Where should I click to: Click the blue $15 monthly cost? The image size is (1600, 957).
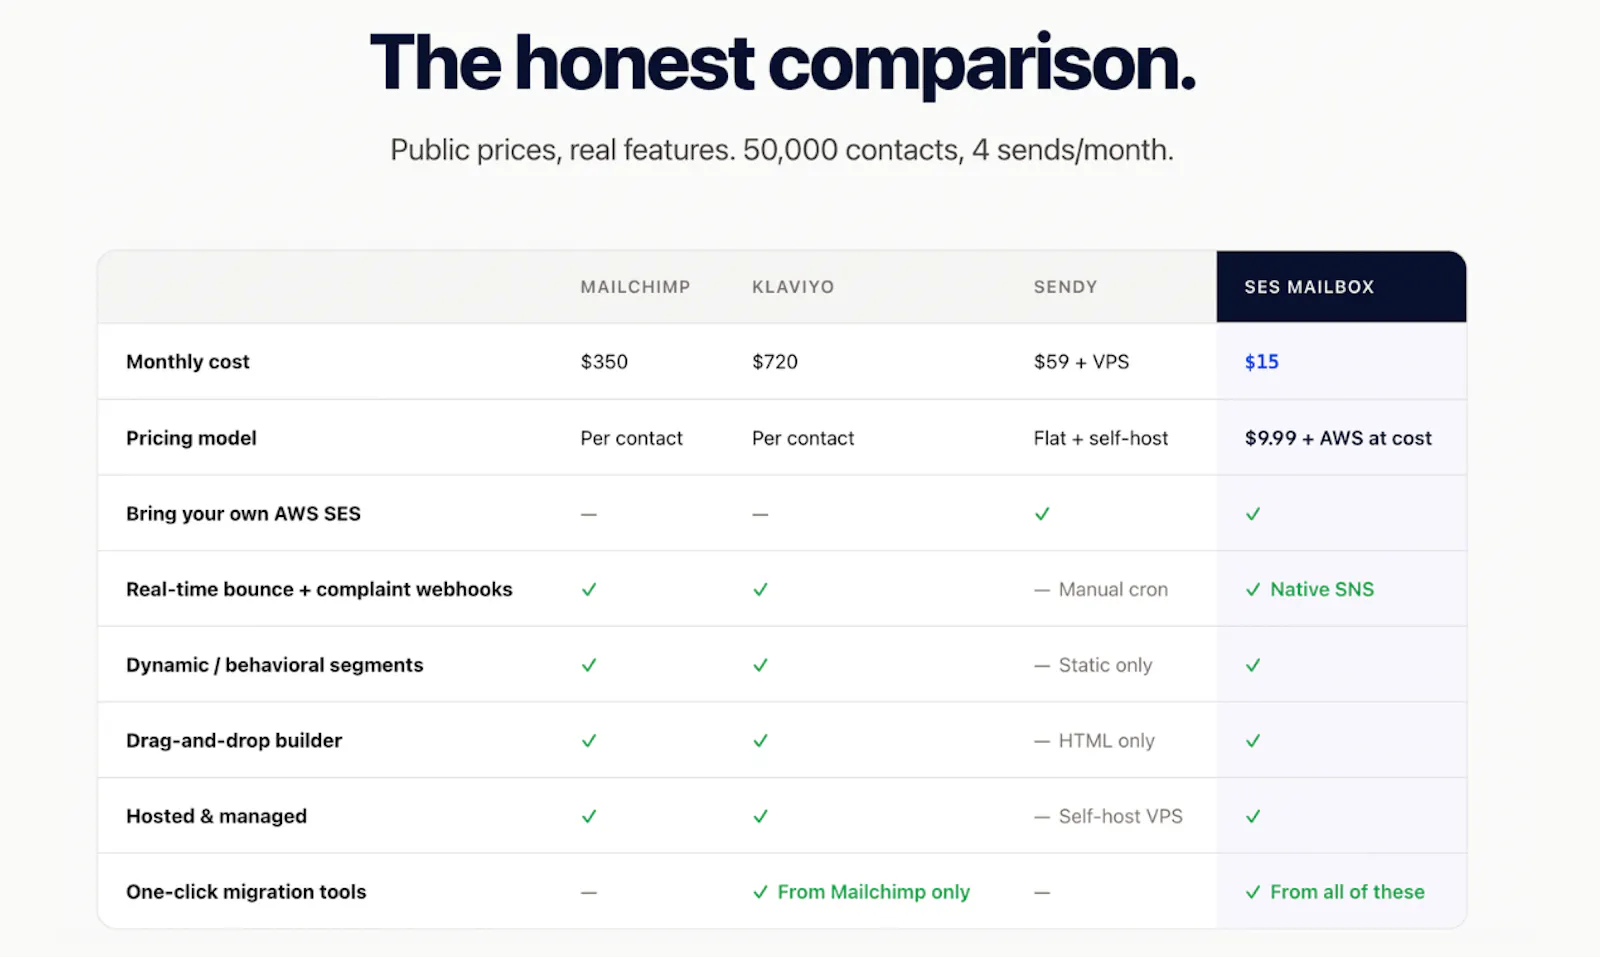(1261, 362)
